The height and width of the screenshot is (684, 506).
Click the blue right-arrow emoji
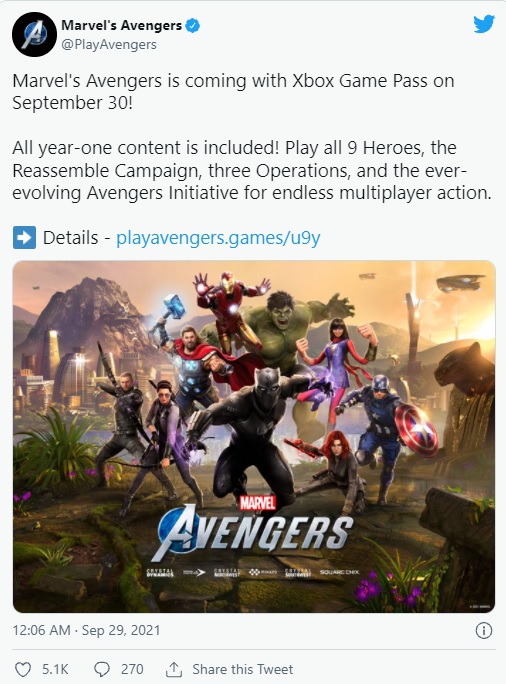click(x=24, y=238)
